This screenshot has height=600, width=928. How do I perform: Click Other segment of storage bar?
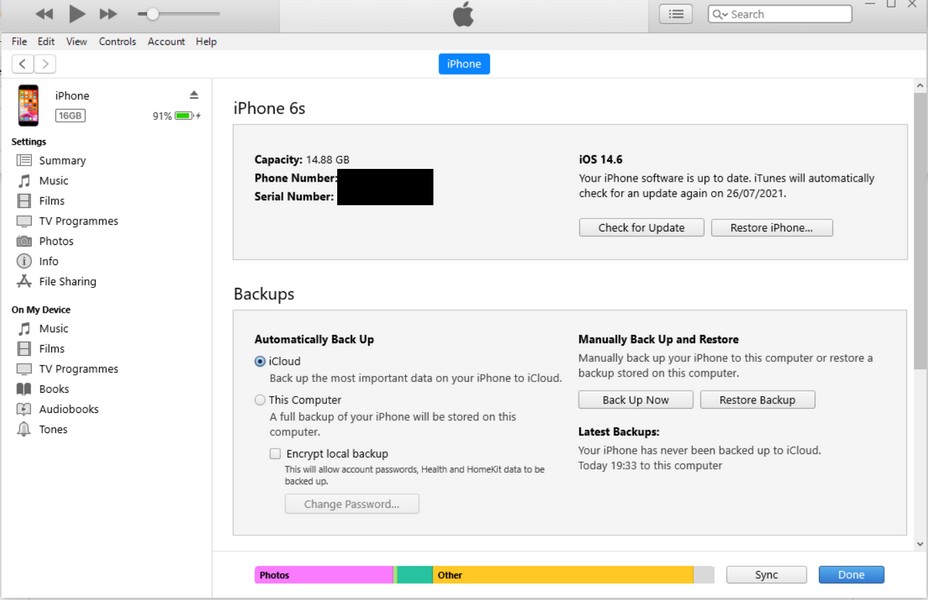coord(563,575)
